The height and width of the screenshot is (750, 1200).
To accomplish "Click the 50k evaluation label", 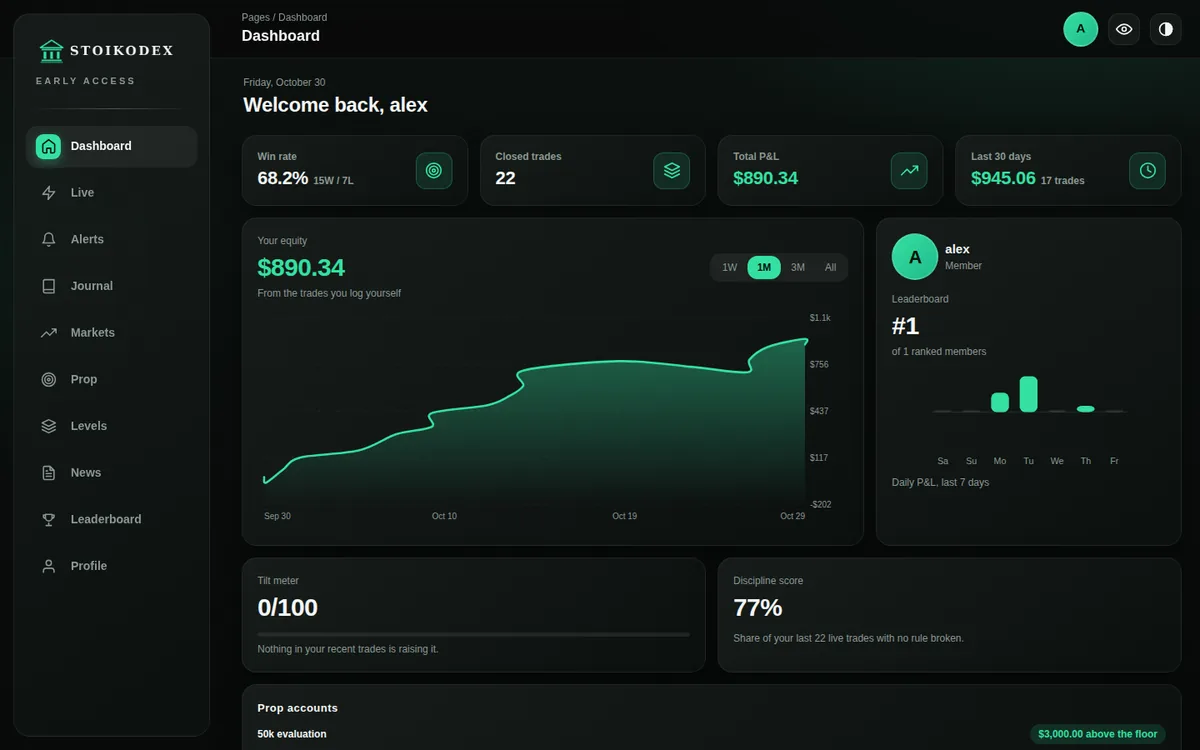I will pos(292,734).
